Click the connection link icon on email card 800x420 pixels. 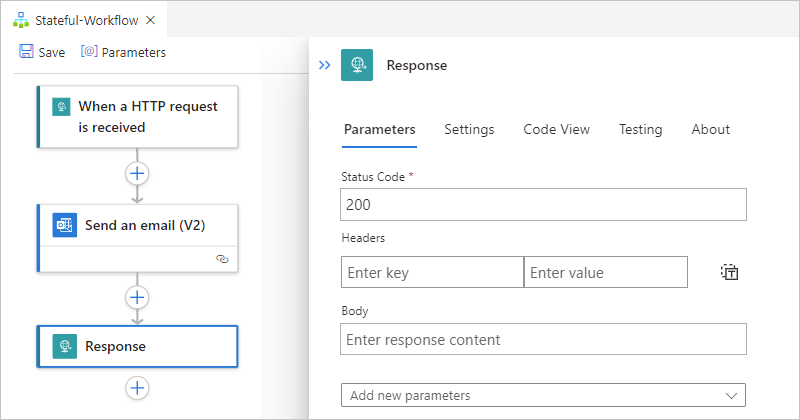point(222,258)
